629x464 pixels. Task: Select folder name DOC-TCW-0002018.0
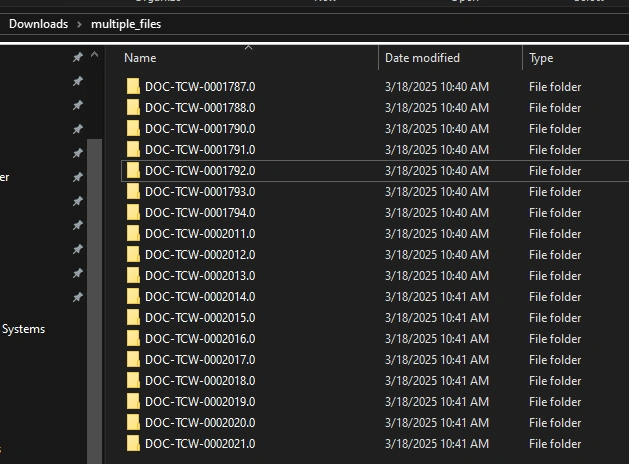tap(200, 381)
